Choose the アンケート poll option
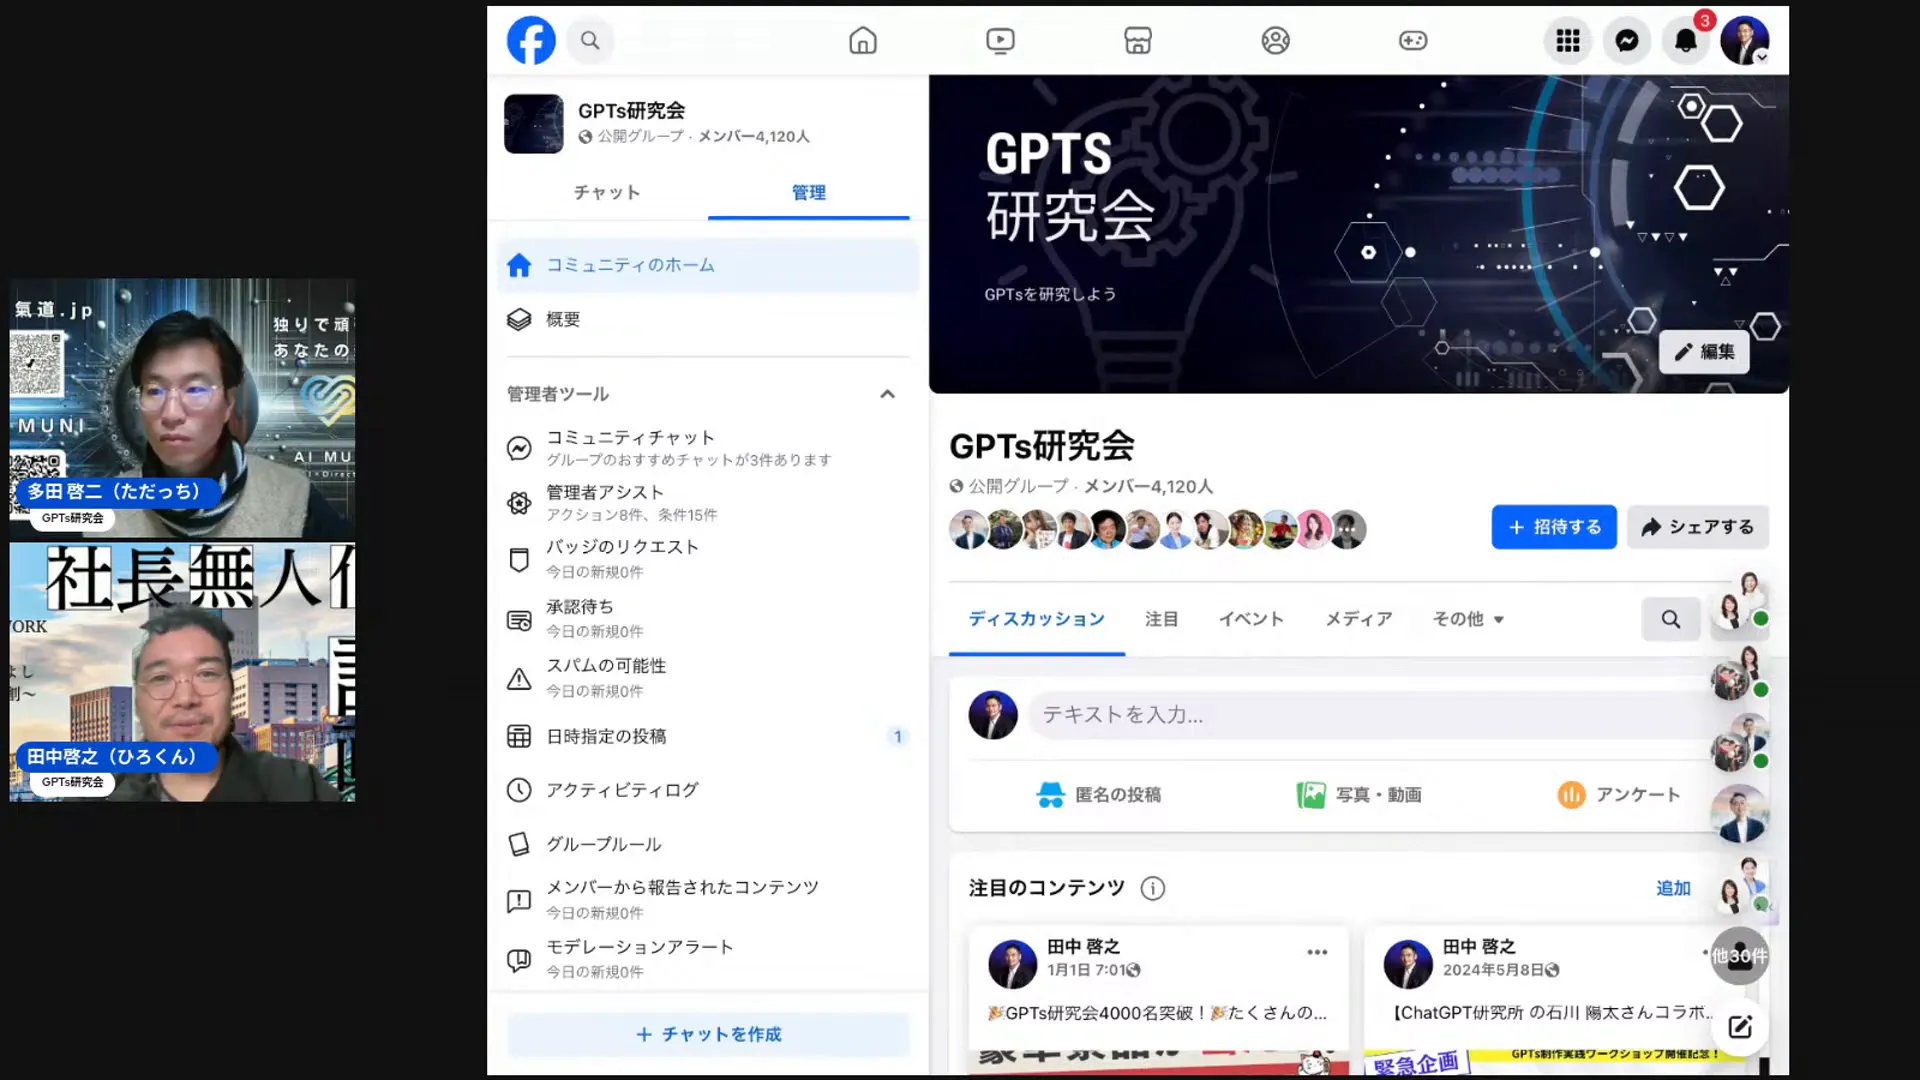Viewport: 1920px width, 1080px height. tap(1618, 795)
